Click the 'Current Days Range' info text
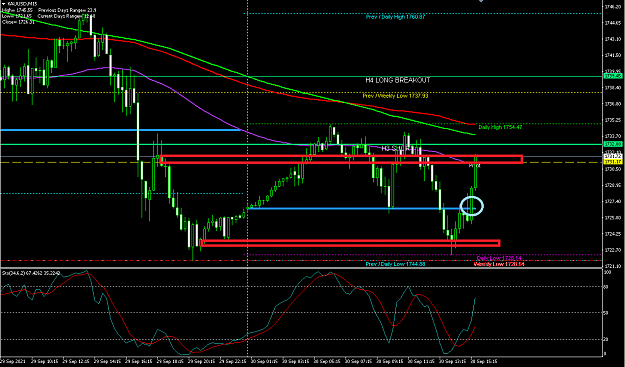 [x=67, y=16]
